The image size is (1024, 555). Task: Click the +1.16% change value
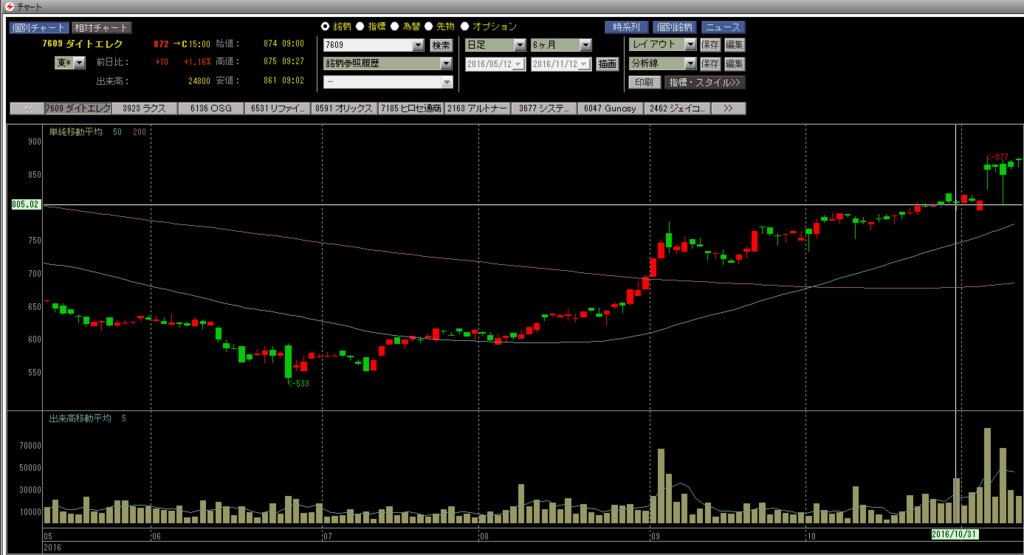click(197, 62)
